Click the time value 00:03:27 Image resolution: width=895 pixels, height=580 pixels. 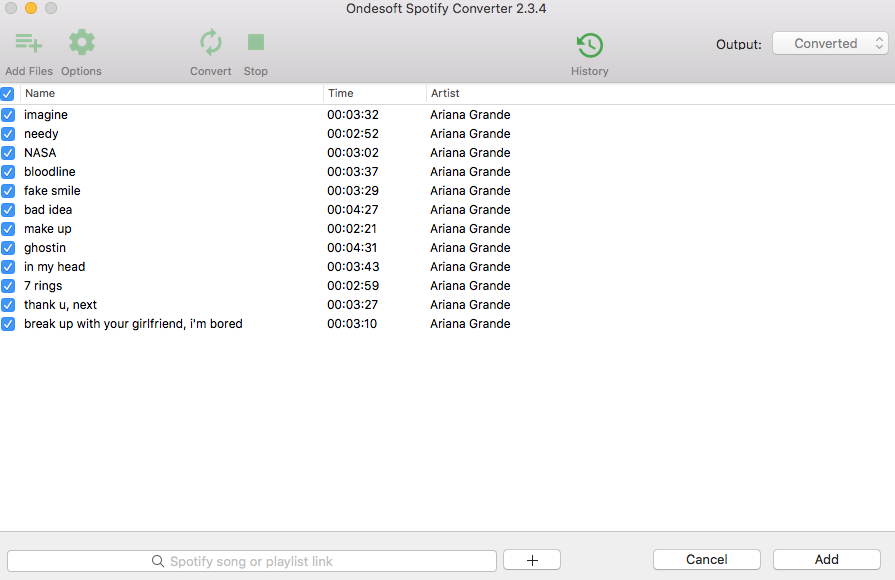click(x=353, y=305)
